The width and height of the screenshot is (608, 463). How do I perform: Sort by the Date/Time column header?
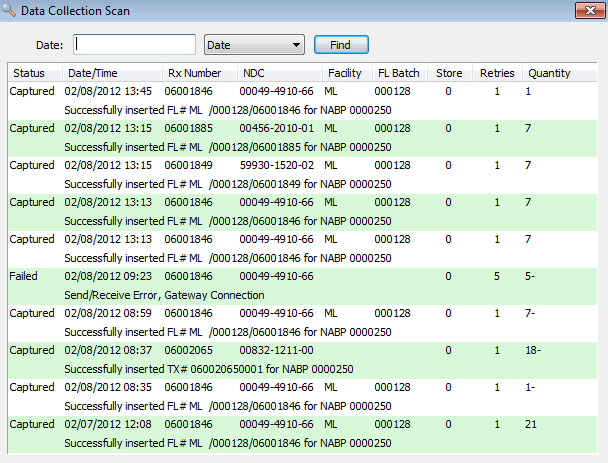pyautogui.click(x=92, y=73)
